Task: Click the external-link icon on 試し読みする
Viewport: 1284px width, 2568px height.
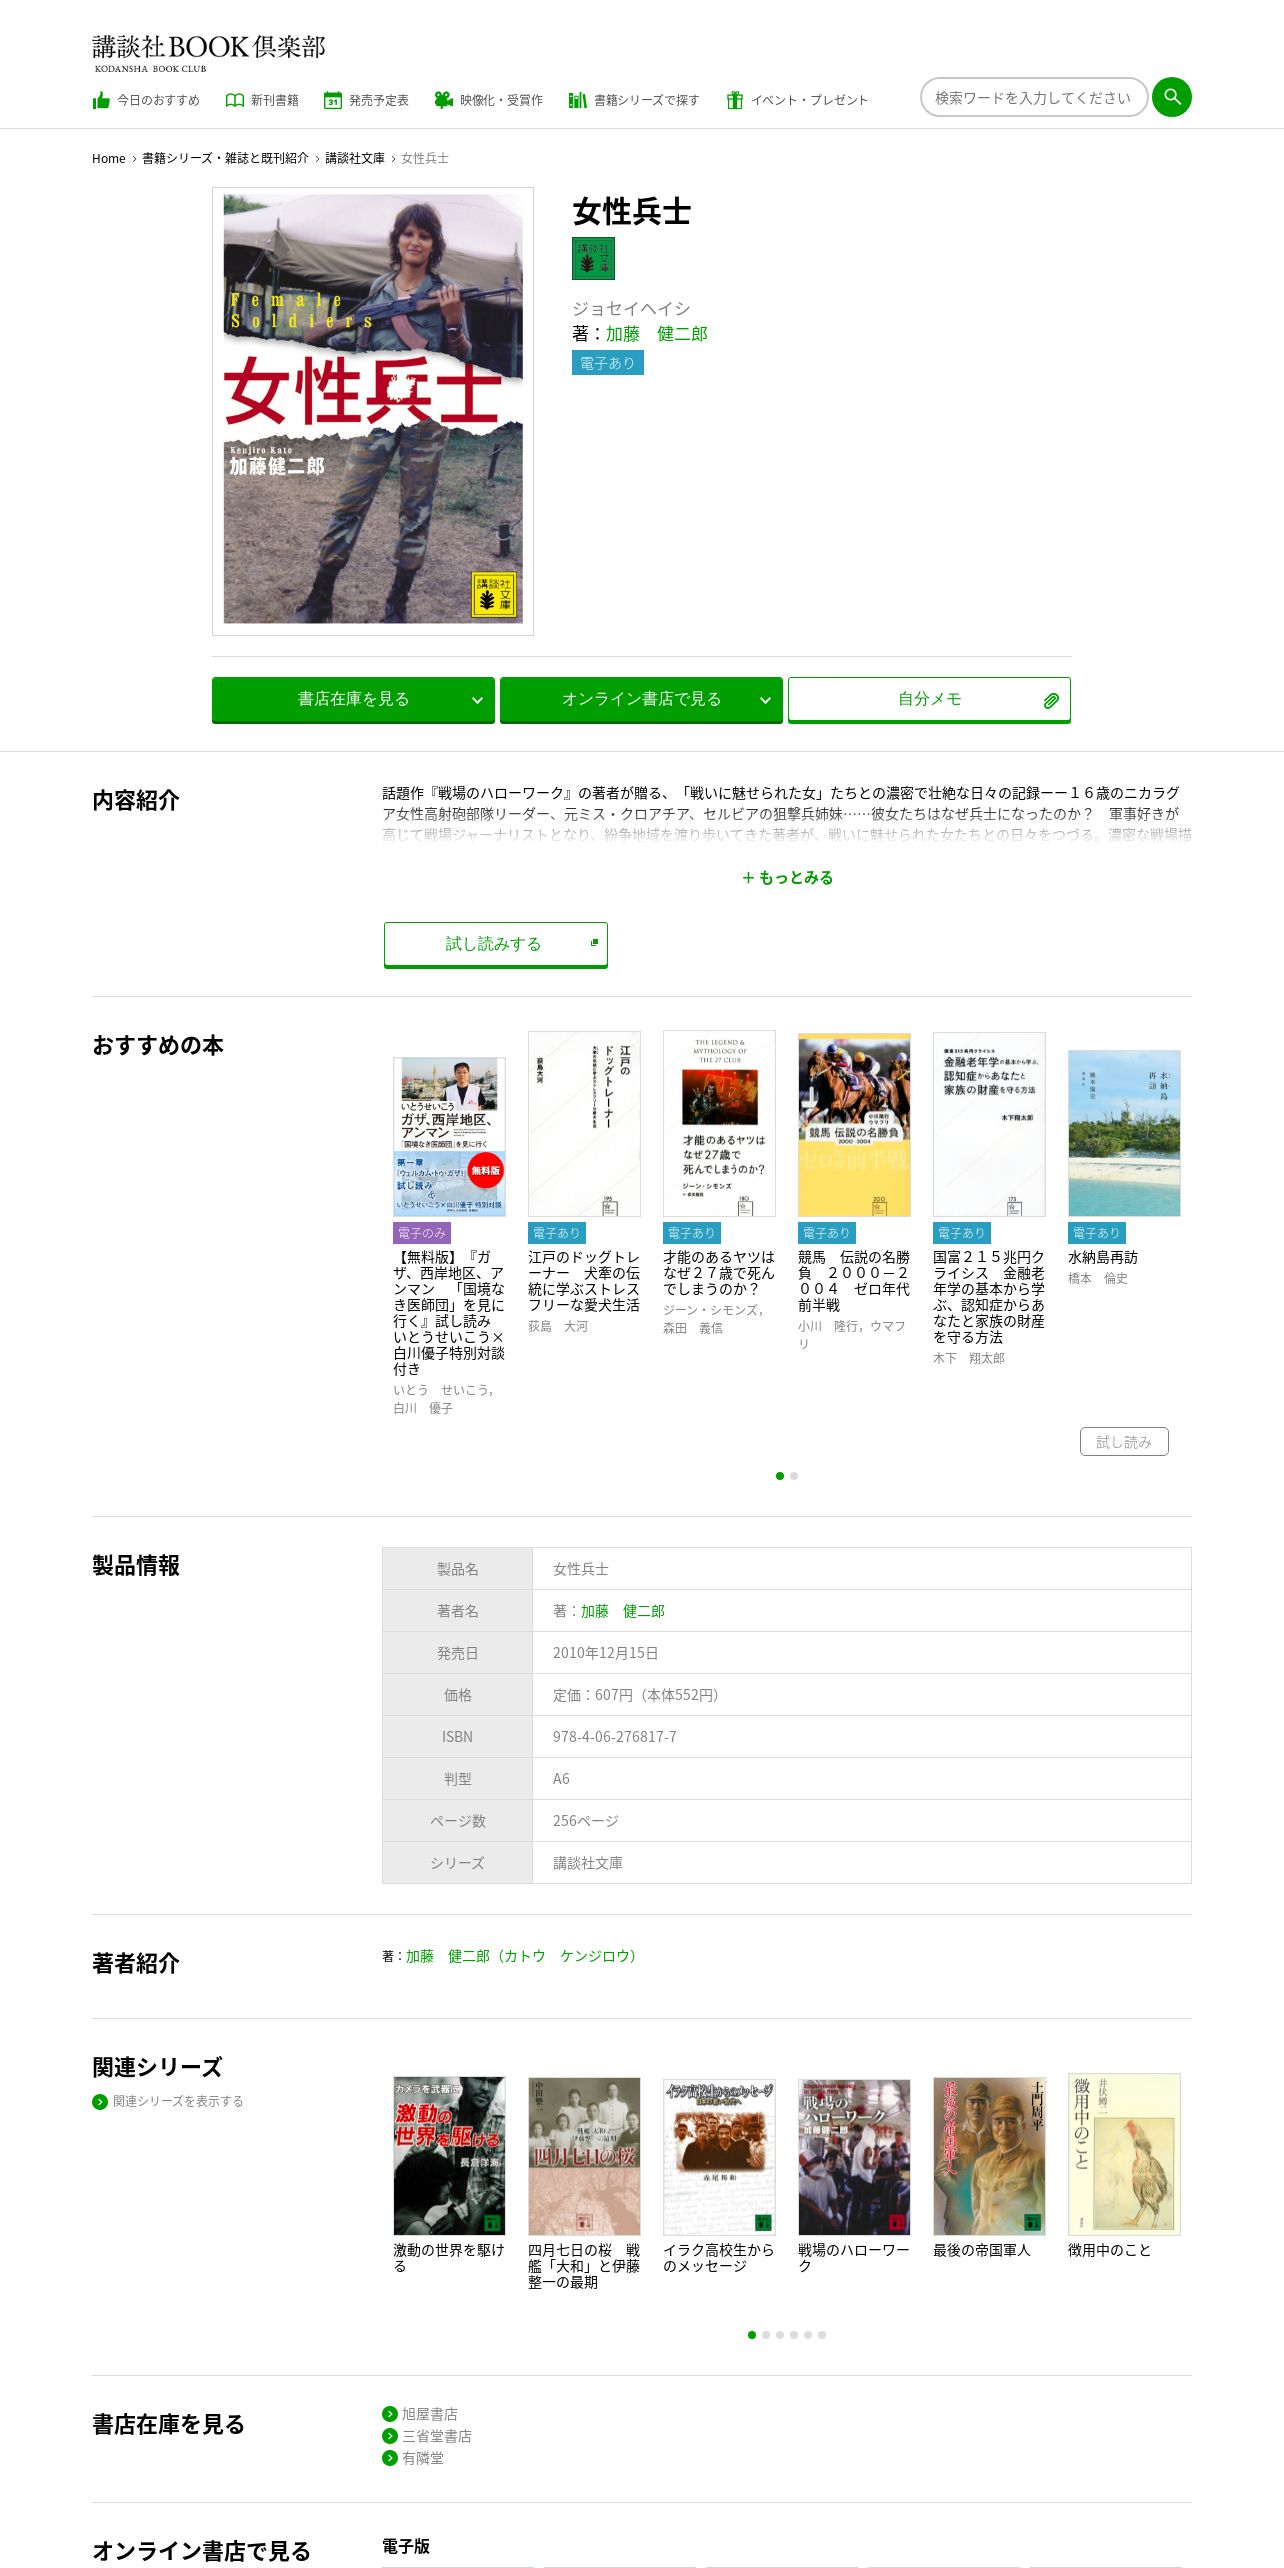Action: 594,943
